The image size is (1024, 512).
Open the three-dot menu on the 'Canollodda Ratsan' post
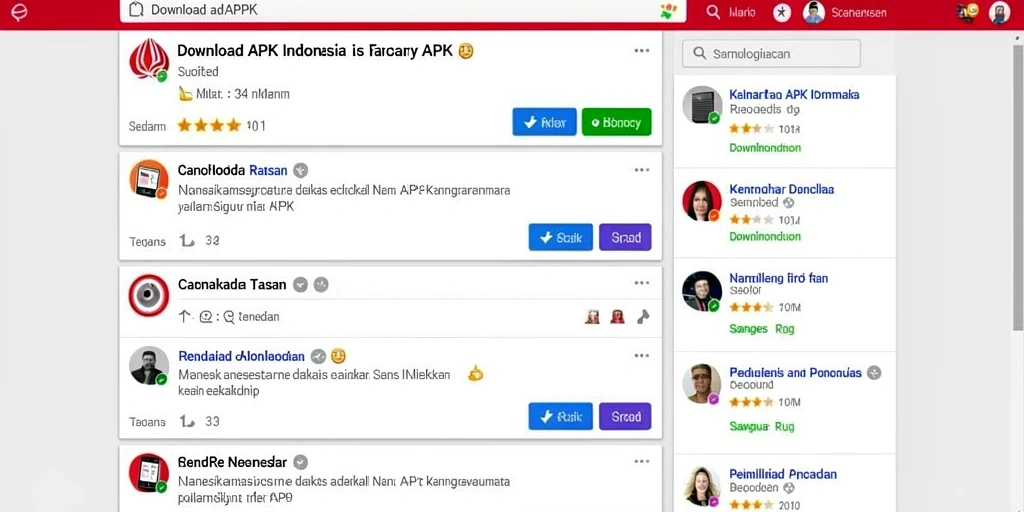coord(641,170)
